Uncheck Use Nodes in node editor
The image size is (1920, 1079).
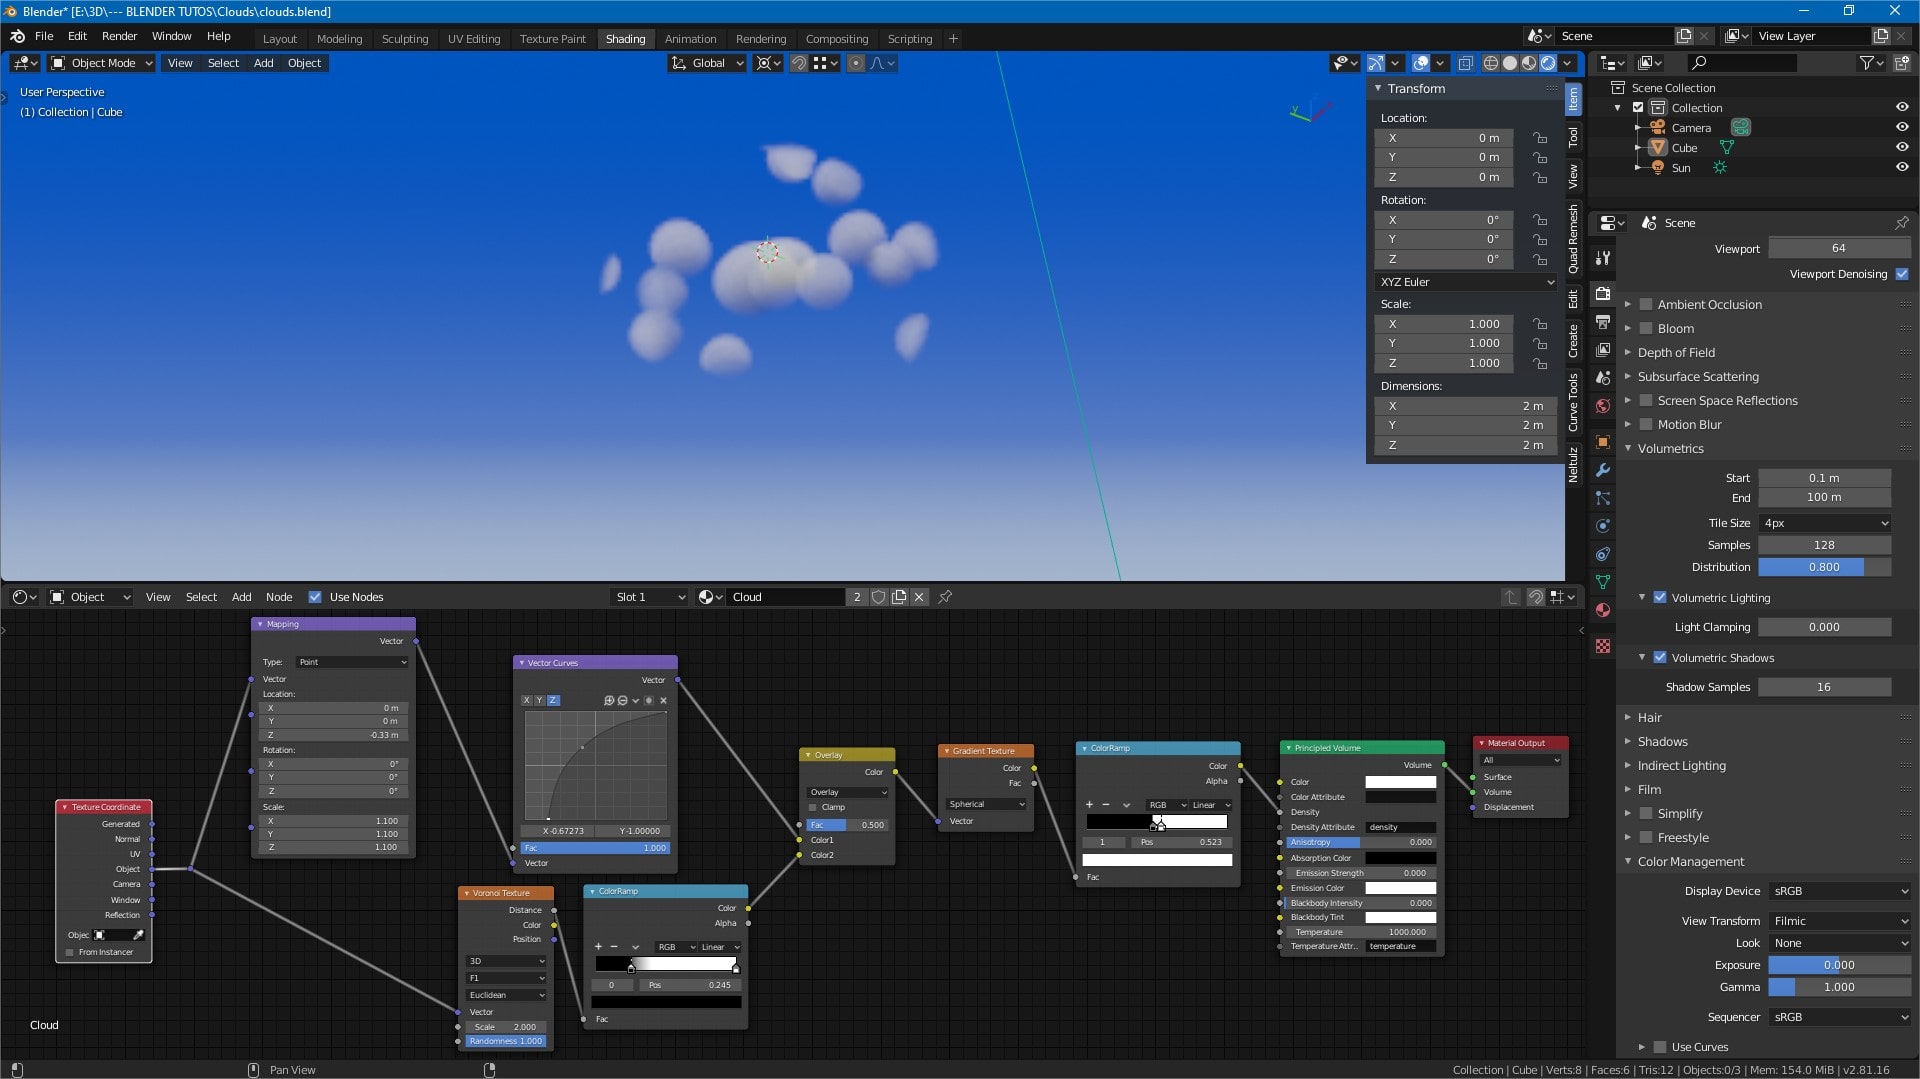pyautogui.click(x=315, y=597)
